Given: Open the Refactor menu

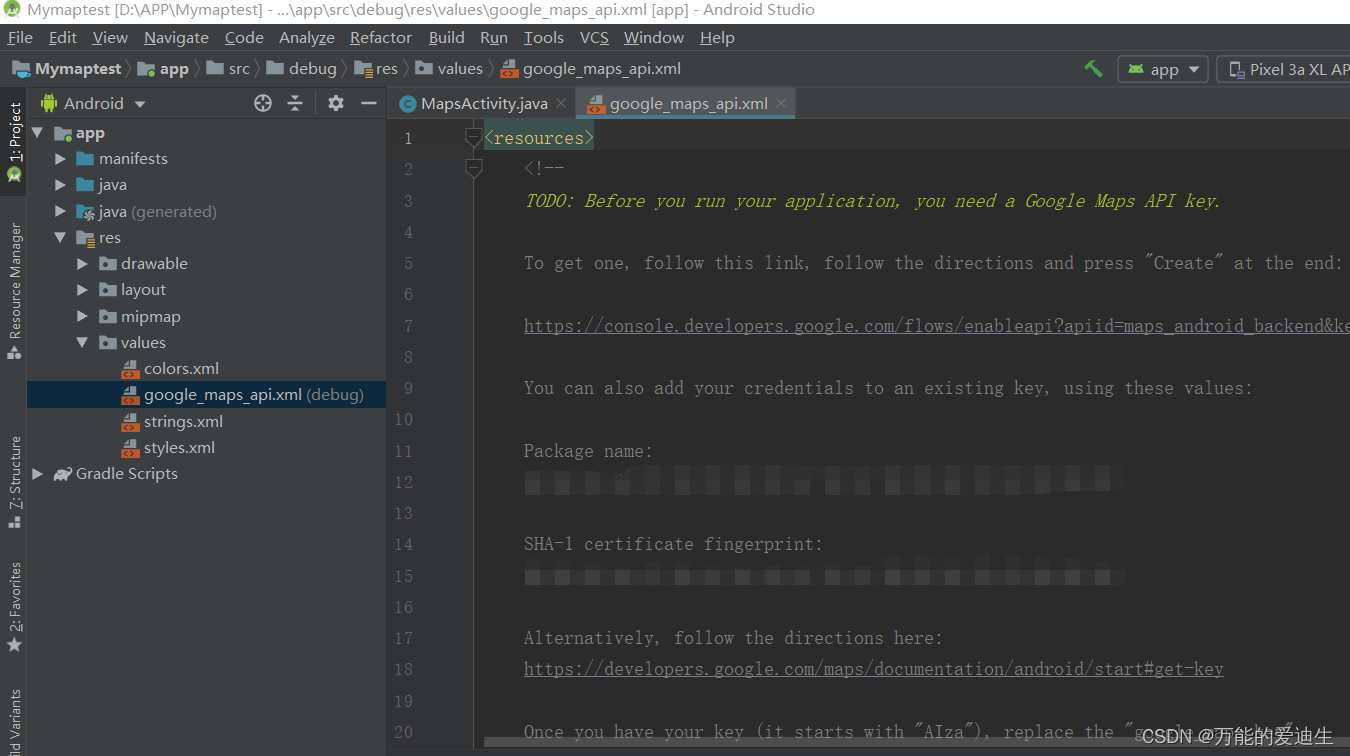Looking at the screenshot, I should coord(380,37).
